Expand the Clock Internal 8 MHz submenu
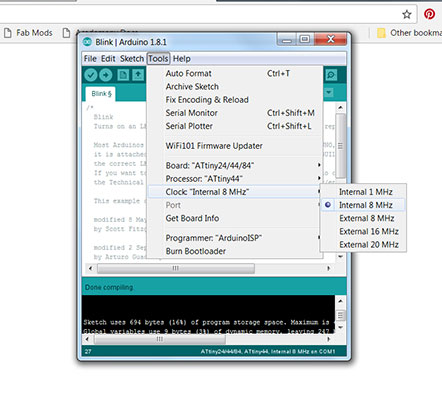 click(x=235, y=192)
